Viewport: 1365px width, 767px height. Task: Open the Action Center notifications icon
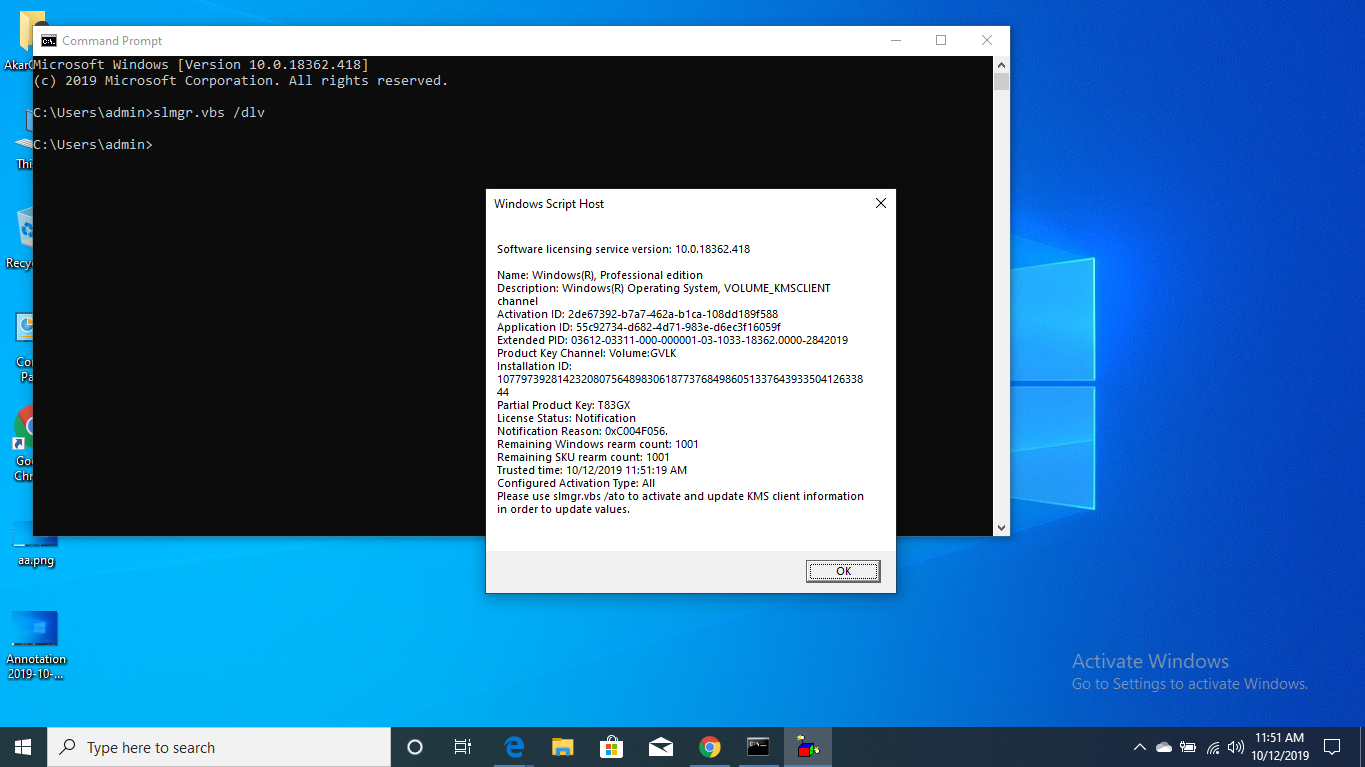tap(1332, 747)
